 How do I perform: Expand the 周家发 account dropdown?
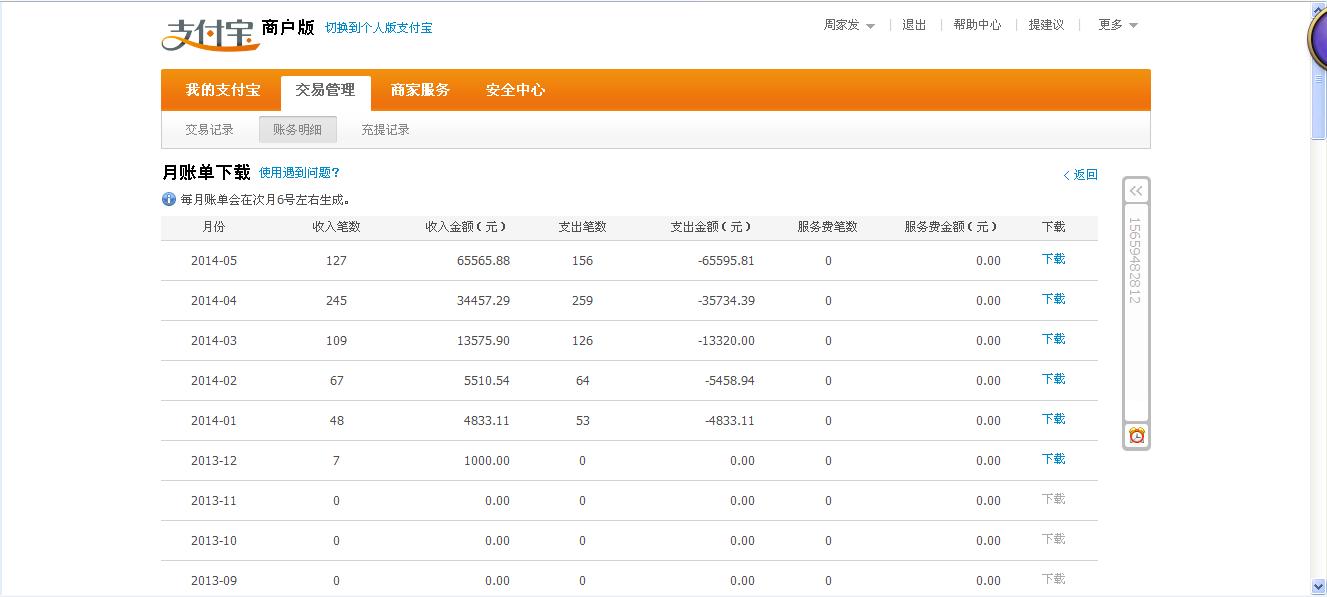click(x=849, y=25)
